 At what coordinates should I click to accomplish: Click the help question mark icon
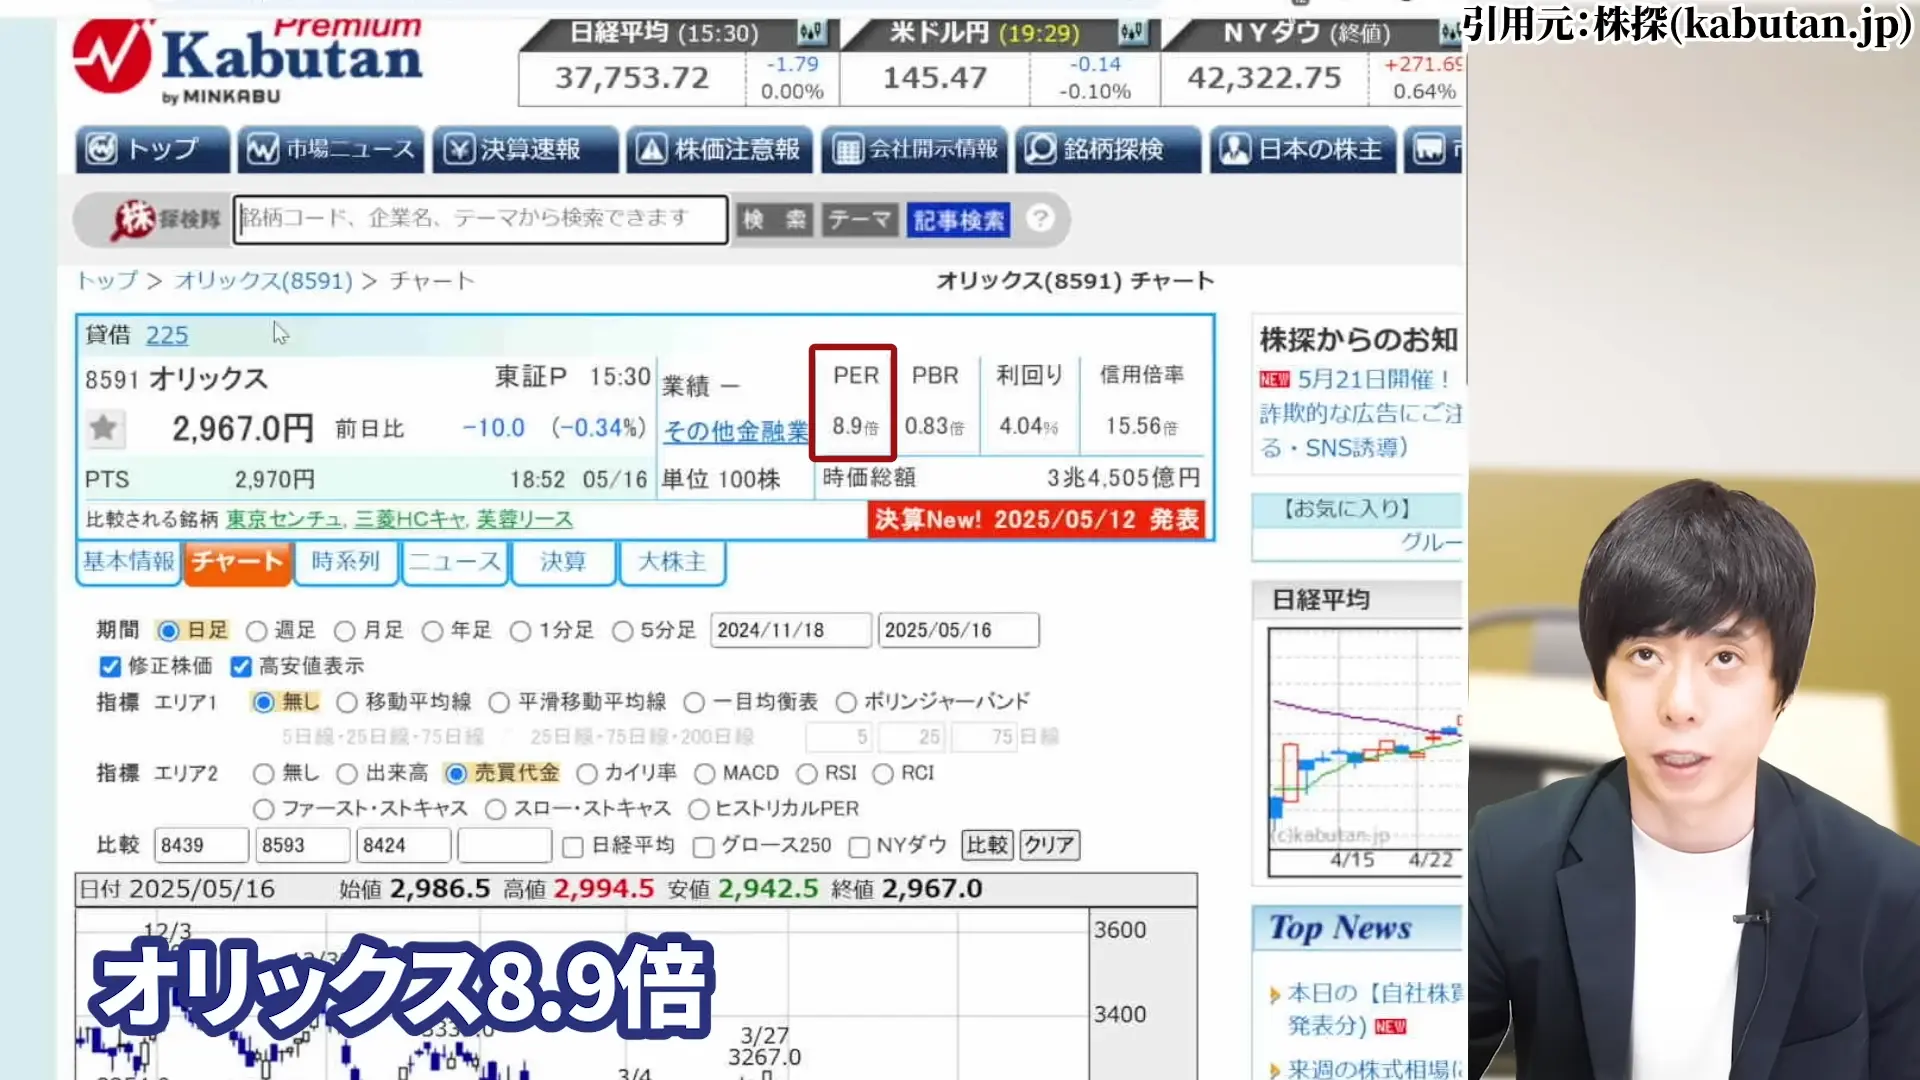click(1040, 218)
